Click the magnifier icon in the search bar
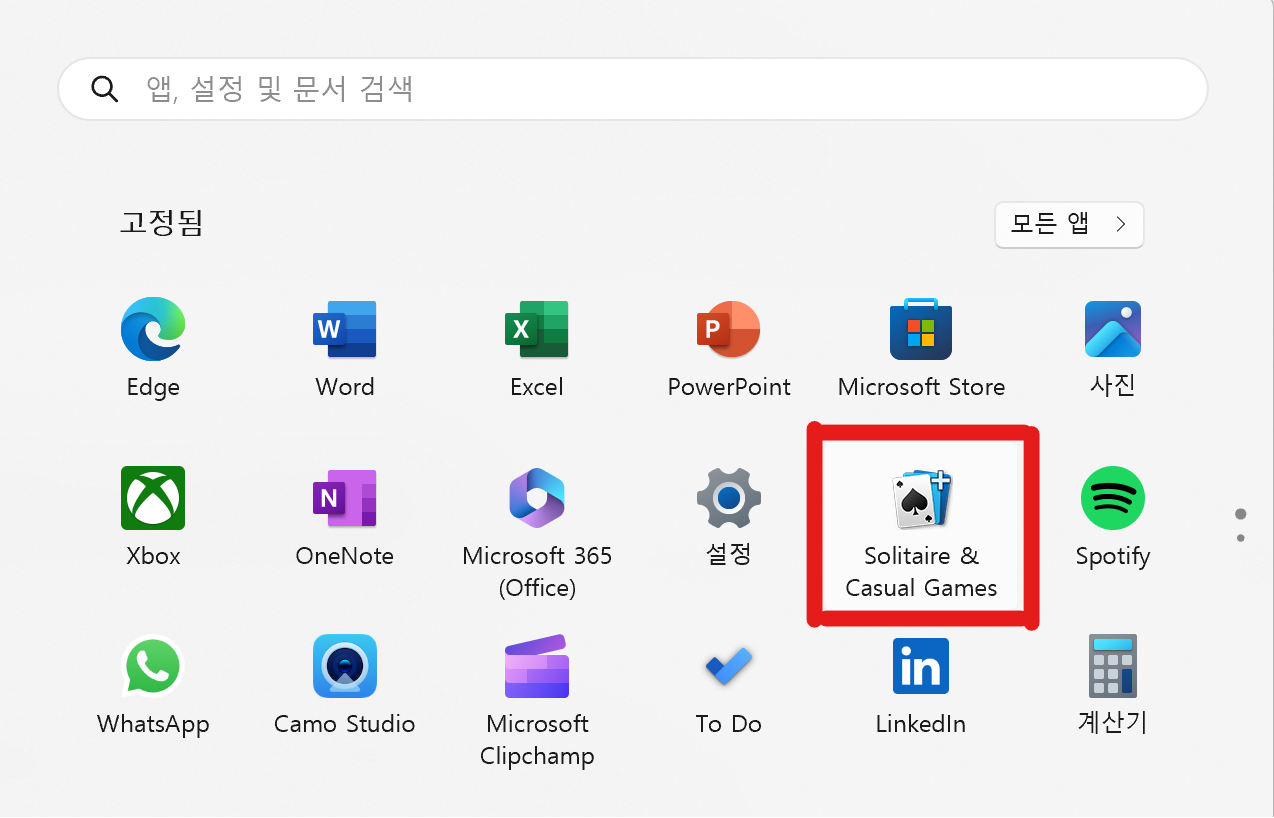This screenshot has height=818, width=1274. [x=105, y=89]
